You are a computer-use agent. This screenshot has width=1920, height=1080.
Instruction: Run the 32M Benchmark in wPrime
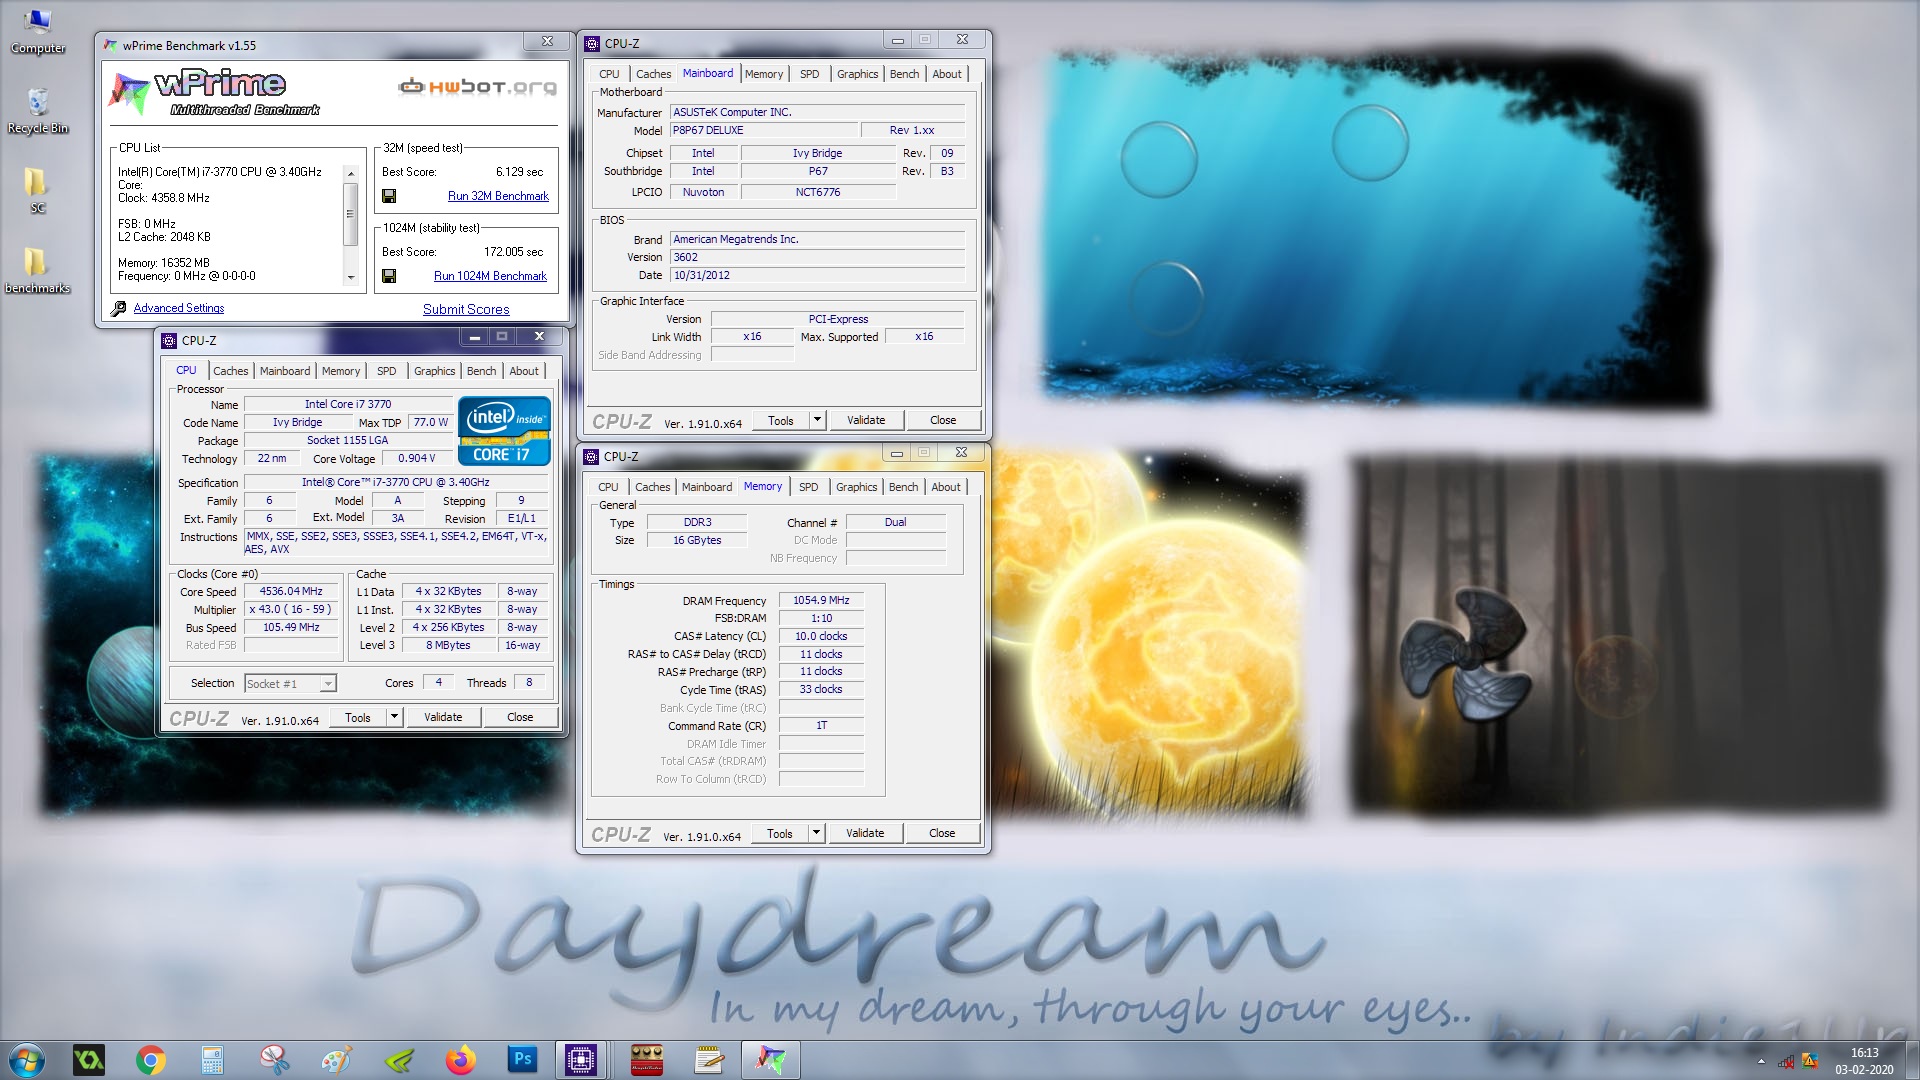coord(498,196)
